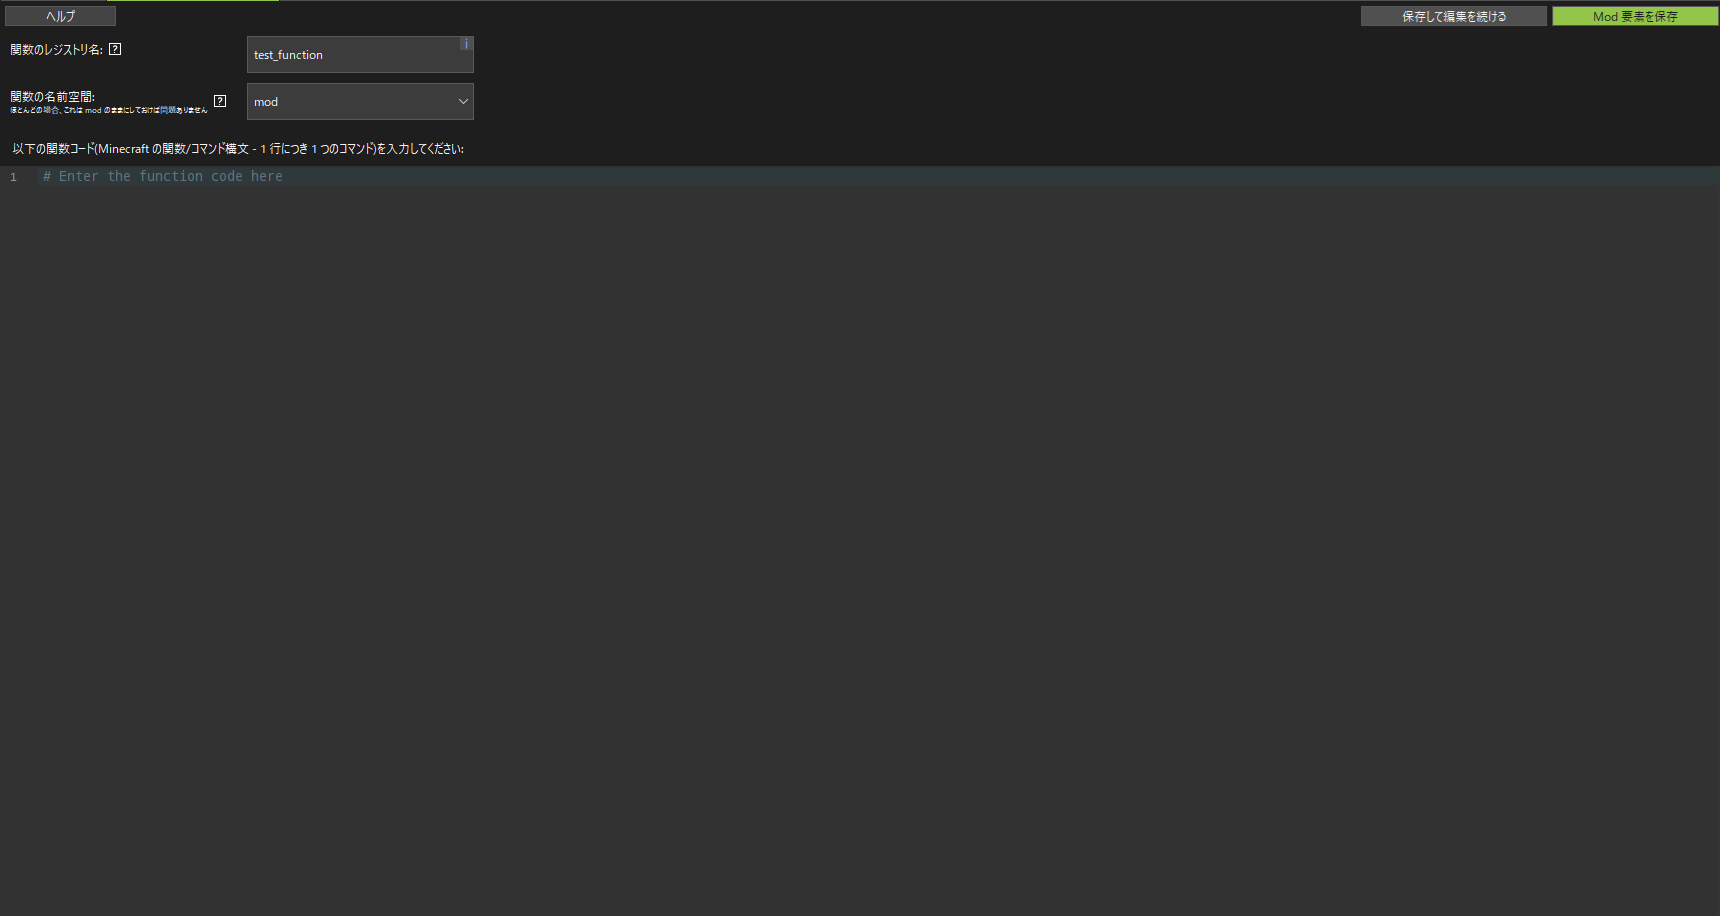Screen dimensions: 1720x916
Task: Open the ヘルプ help menu
Action: tap(60, 16)
